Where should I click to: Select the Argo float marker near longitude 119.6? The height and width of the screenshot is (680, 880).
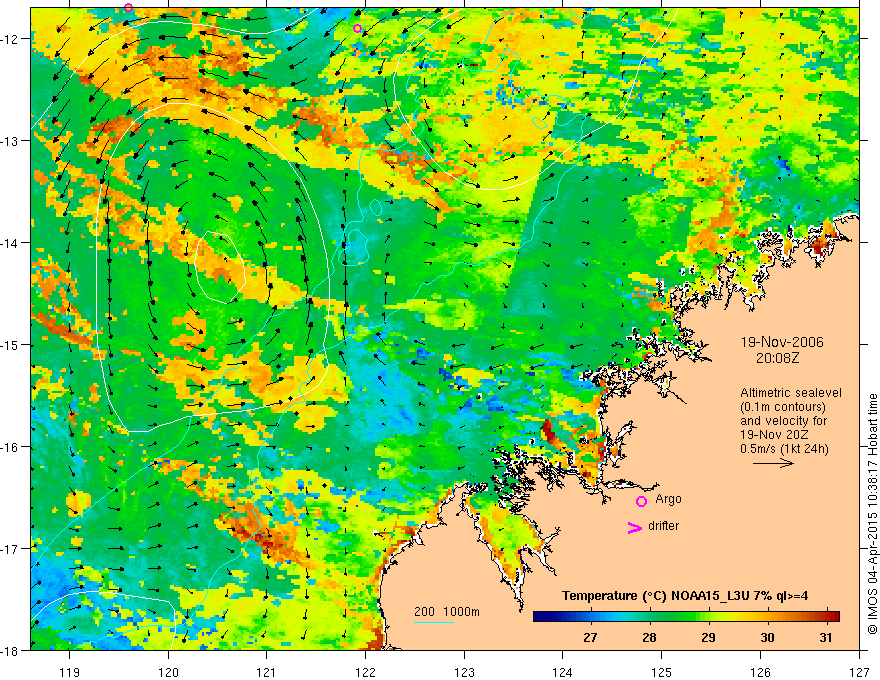point(129,7)
